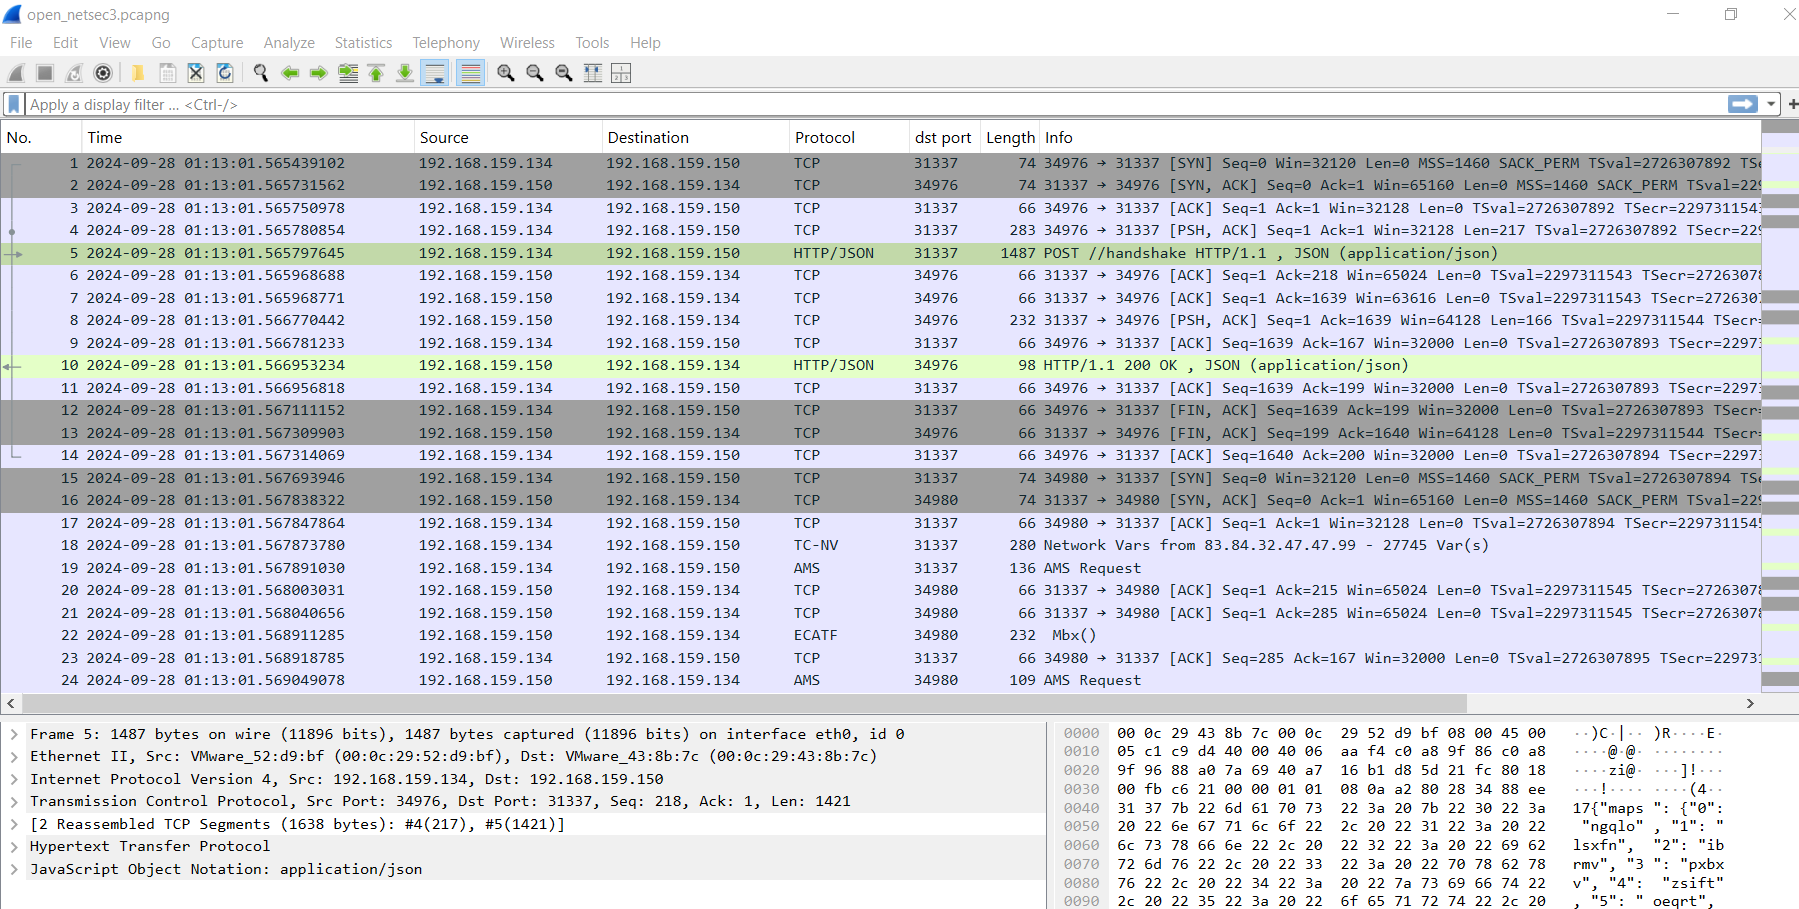Select packet 19 AMS Request row
Image resolution: width=1799 pixels, height=909 pixels.
(881, 568)
